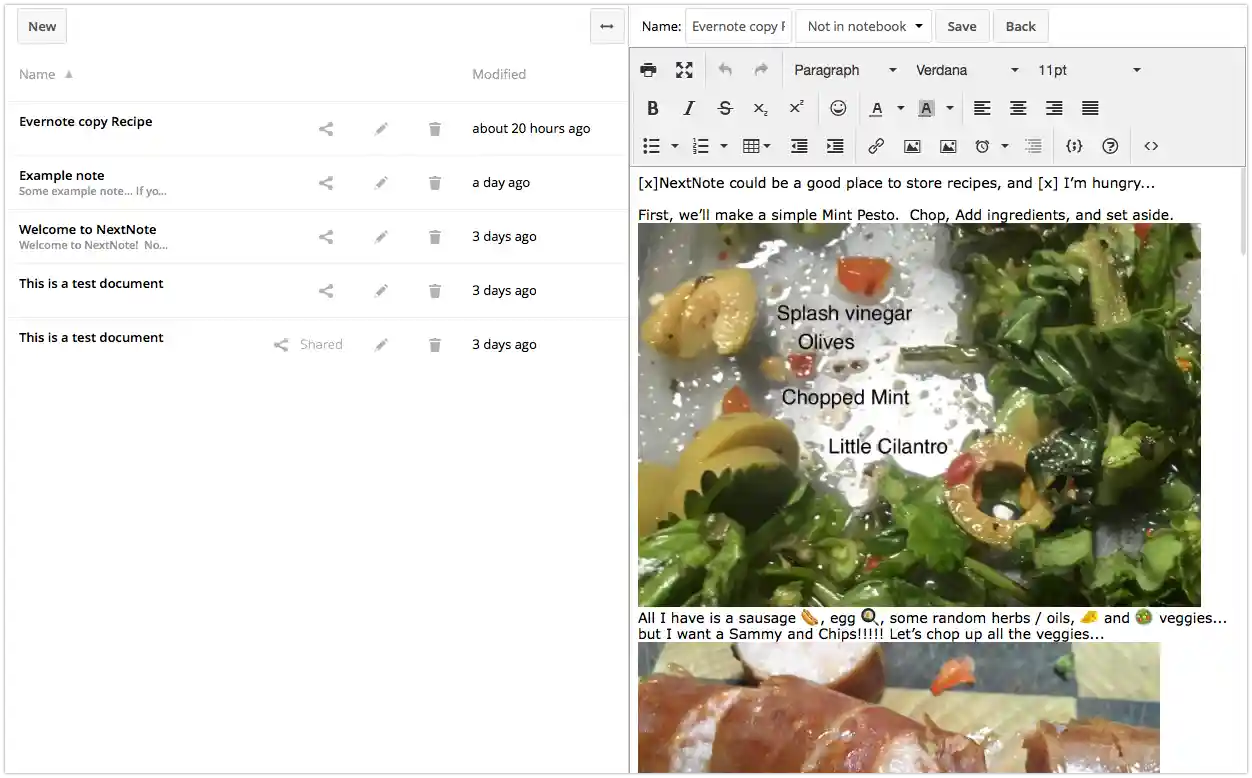The image size is (1252, 778).
Task: Insert a hyperlink into the note
Action: (876, 146)
